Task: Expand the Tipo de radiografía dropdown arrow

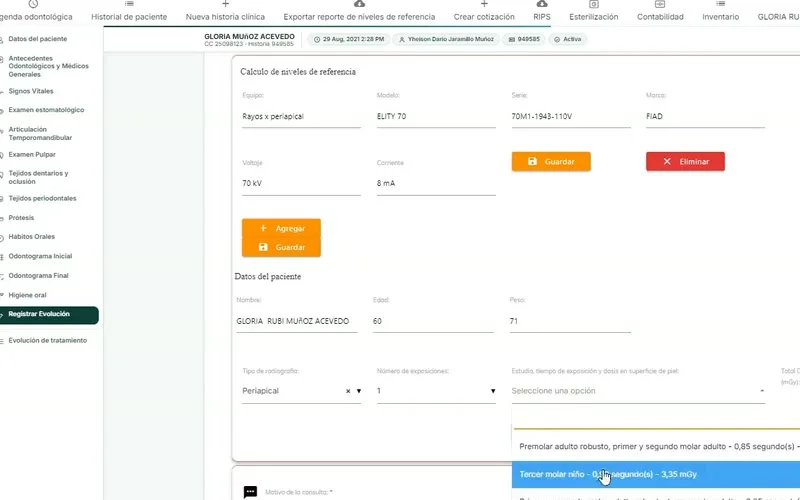Action: [359, 391]
